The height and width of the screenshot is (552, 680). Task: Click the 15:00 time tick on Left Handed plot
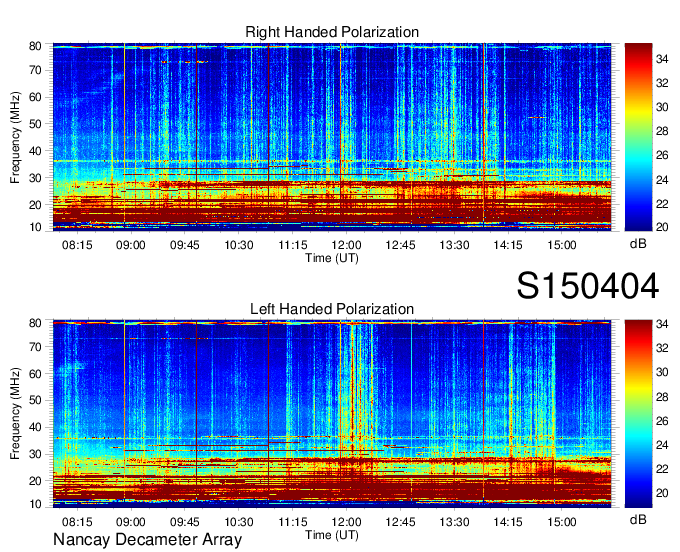click(562, 521)
